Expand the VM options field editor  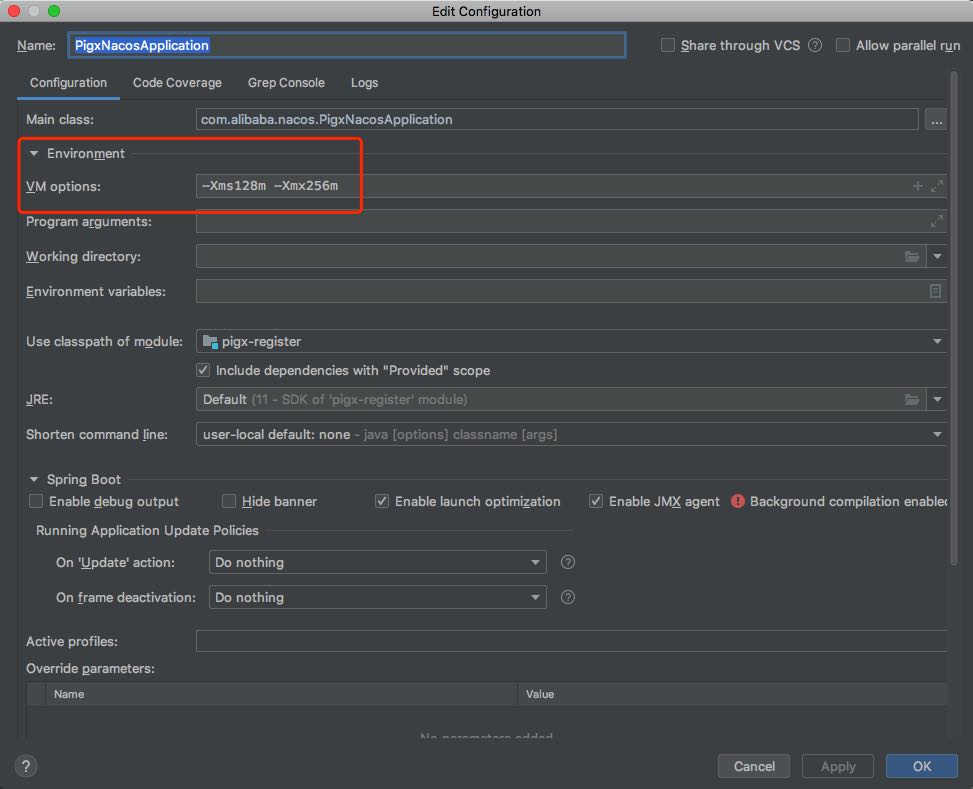click(937, 186)
